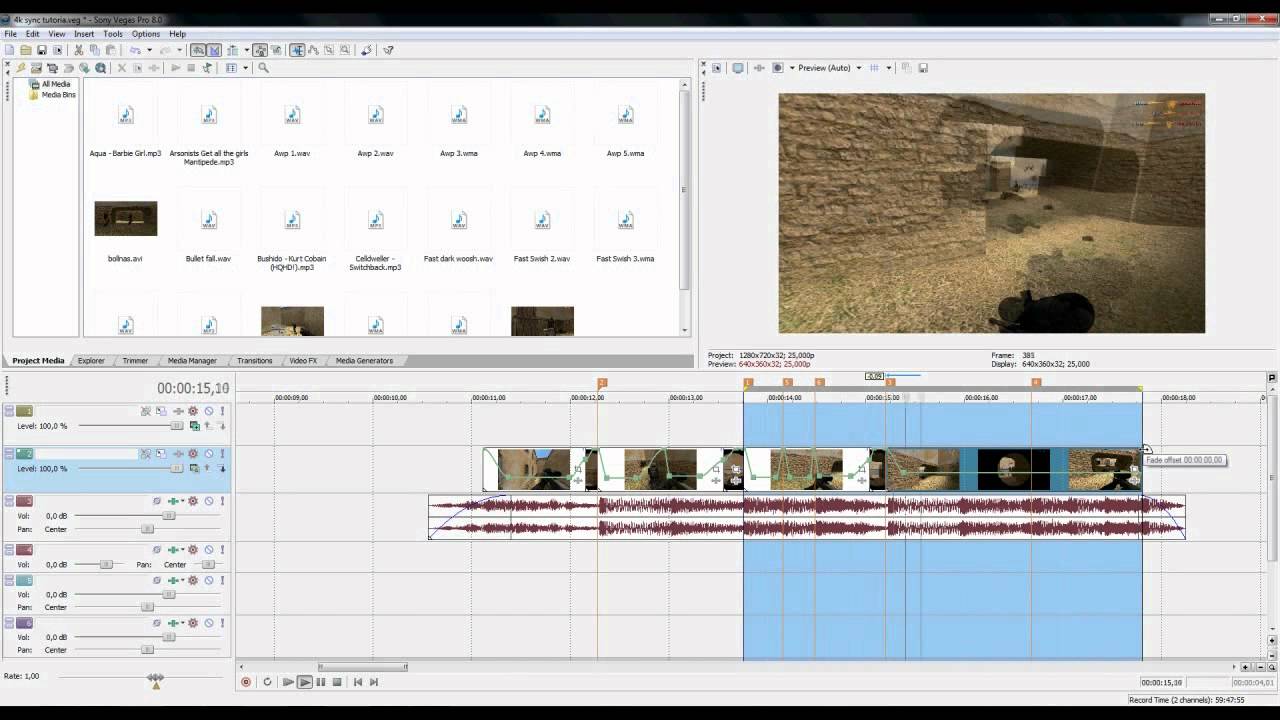This screenshot has height=720, width=1280.
Task: Toggle the Enable Snapping toolbar icon
Action: pos(198,50)
